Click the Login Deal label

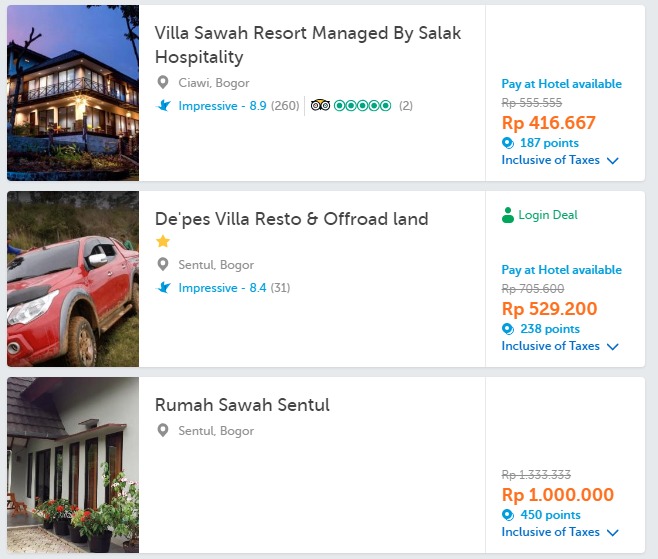[x=548, y=215]
